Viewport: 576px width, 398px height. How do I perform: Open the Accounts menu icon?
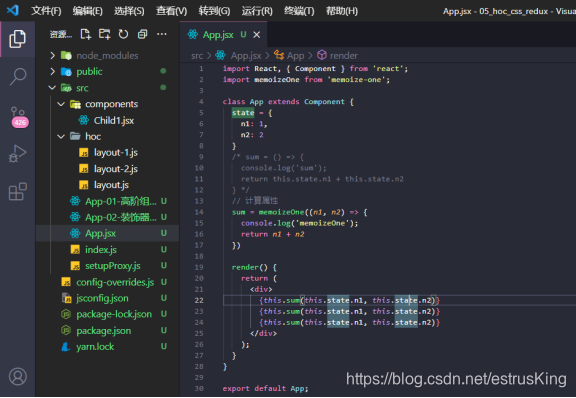[18, 376]
